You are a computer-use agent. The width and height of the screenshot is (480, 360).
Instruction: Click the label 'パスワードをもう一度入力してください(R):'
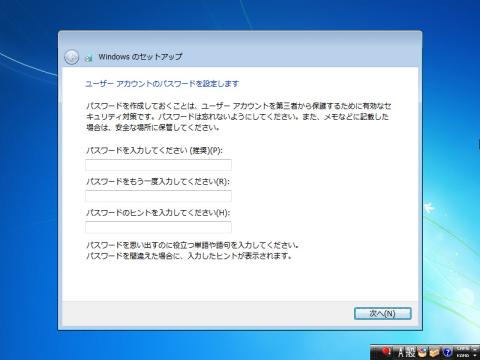(158, 182)
